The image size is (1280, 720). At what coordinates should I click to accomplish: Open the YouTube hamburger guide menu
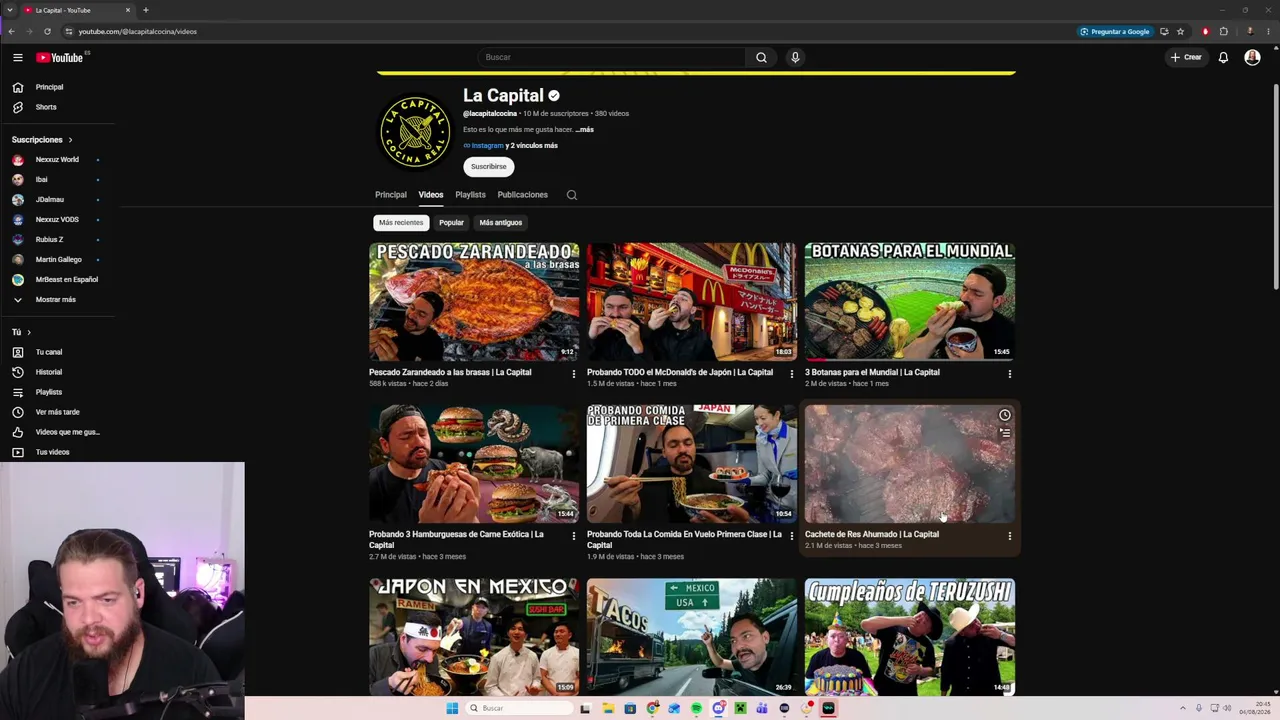click(18, 58)
